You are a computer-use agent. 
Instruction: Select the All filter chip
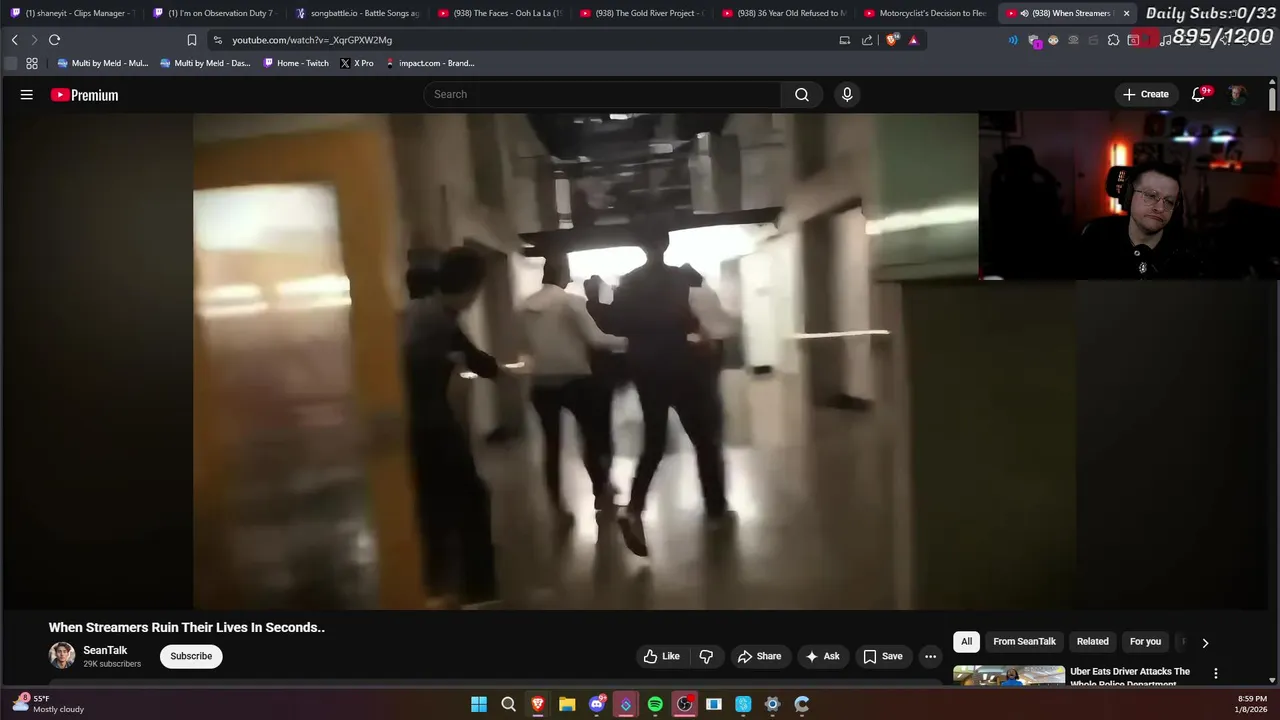tap(966, 642)
